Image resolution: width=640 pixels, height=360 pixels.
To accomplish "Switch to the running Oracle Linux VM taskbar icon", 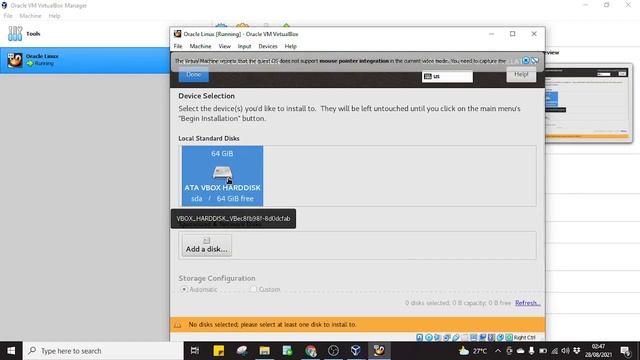I will click(379, 351).
